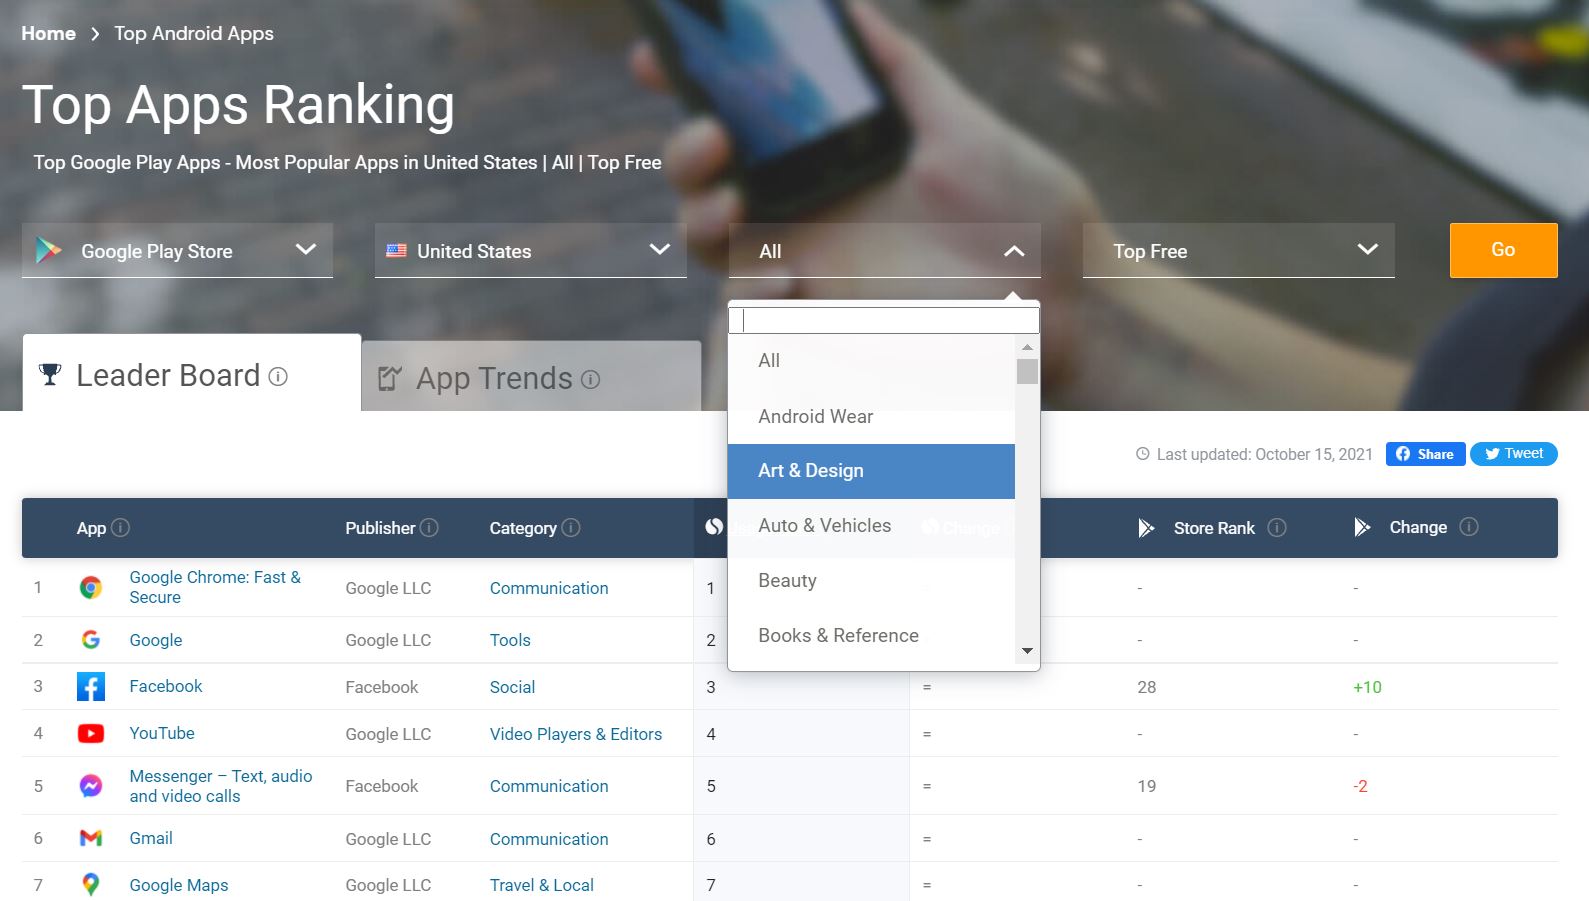
Task: Click the store rank 28 value
Action: pyautogui.click(x=1147, y=687)
